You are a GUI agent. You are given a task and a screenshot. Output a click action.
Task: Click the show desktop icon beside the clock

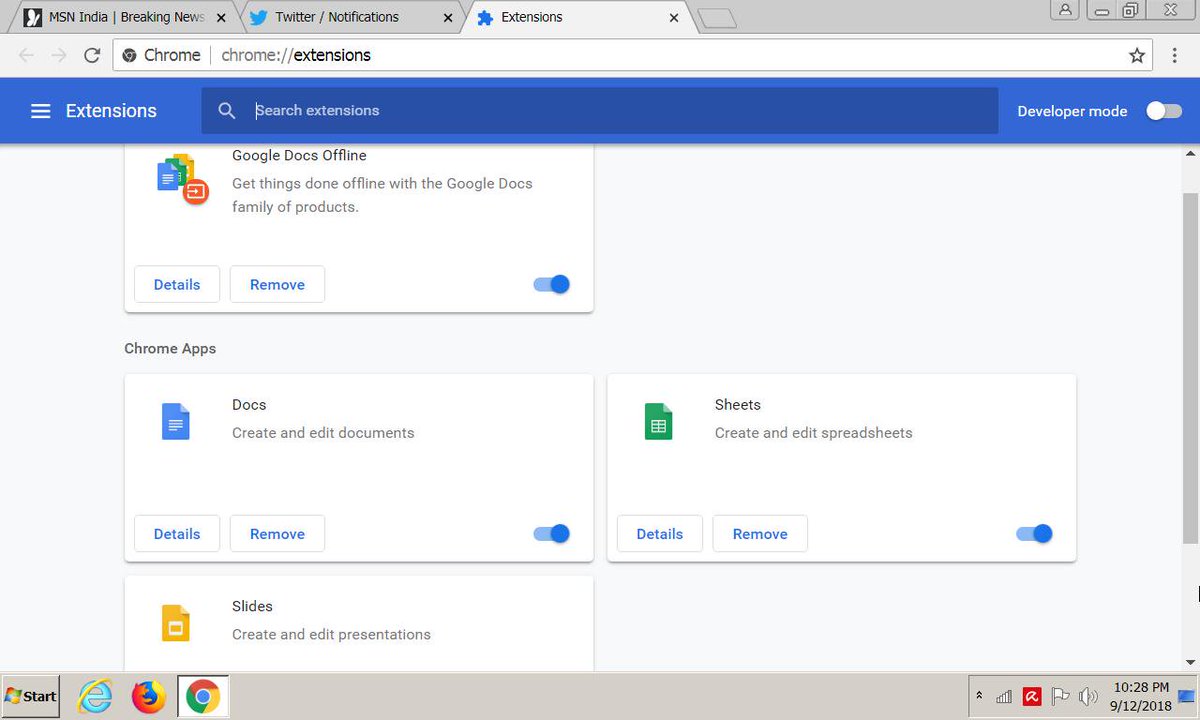(x=1187, y=696)
